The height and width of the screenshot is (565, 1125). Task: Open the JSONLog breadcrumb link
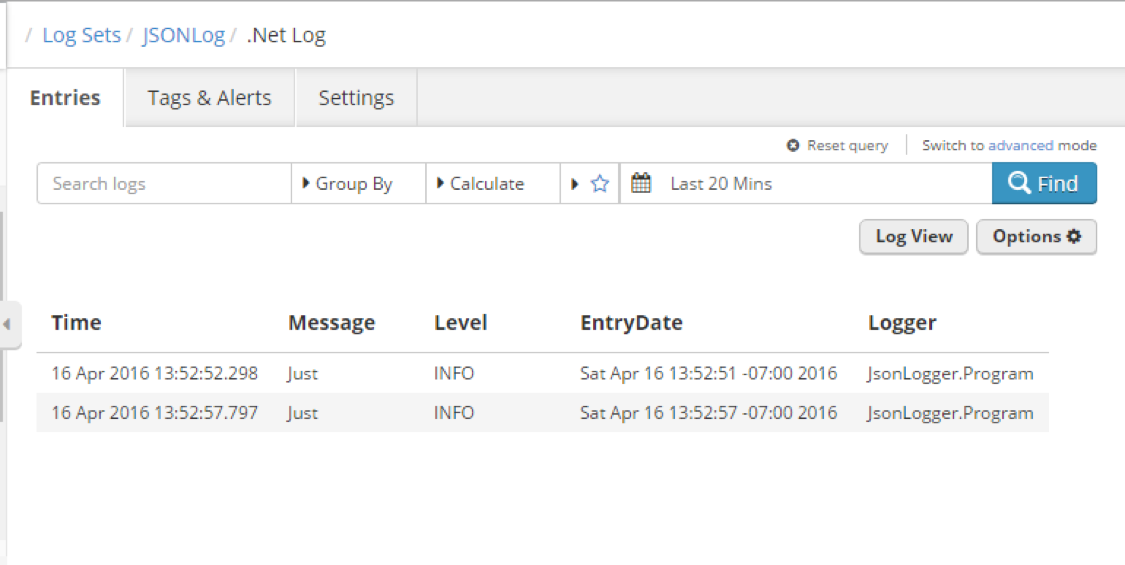[x=183, y=36]
